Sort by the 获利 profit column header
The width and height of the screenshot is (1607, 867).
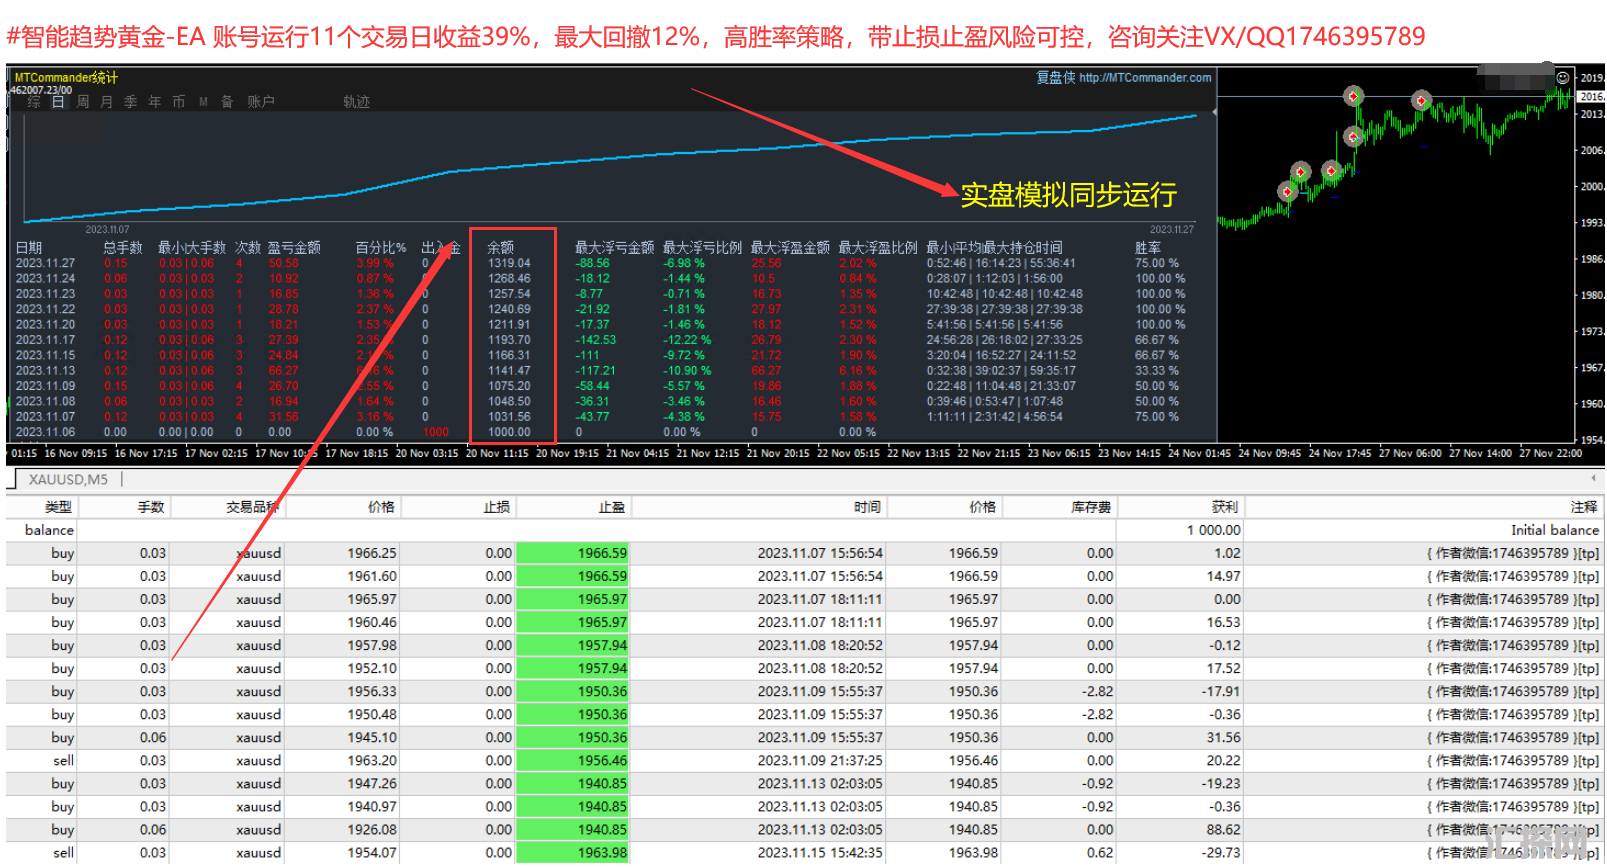[1224, 507]
